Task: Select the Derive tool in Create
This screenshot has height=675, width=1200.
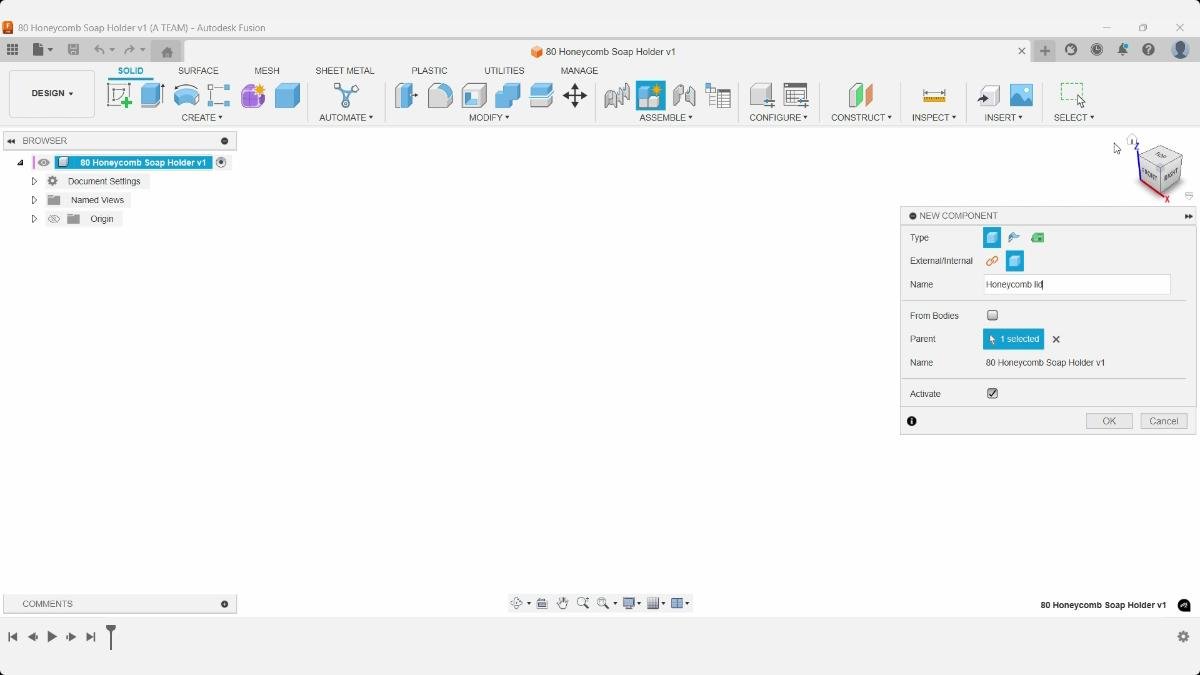Action: tap(219, 95)
